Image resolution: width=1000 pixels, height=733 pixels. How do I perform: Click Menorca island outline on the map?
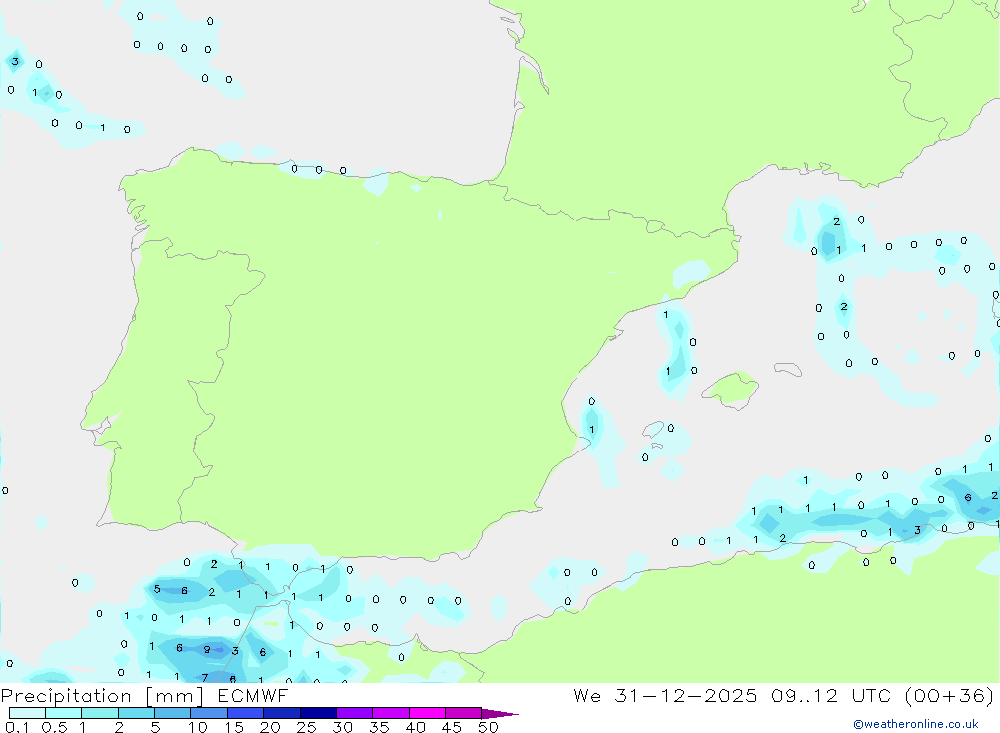(x=788, y=369)
